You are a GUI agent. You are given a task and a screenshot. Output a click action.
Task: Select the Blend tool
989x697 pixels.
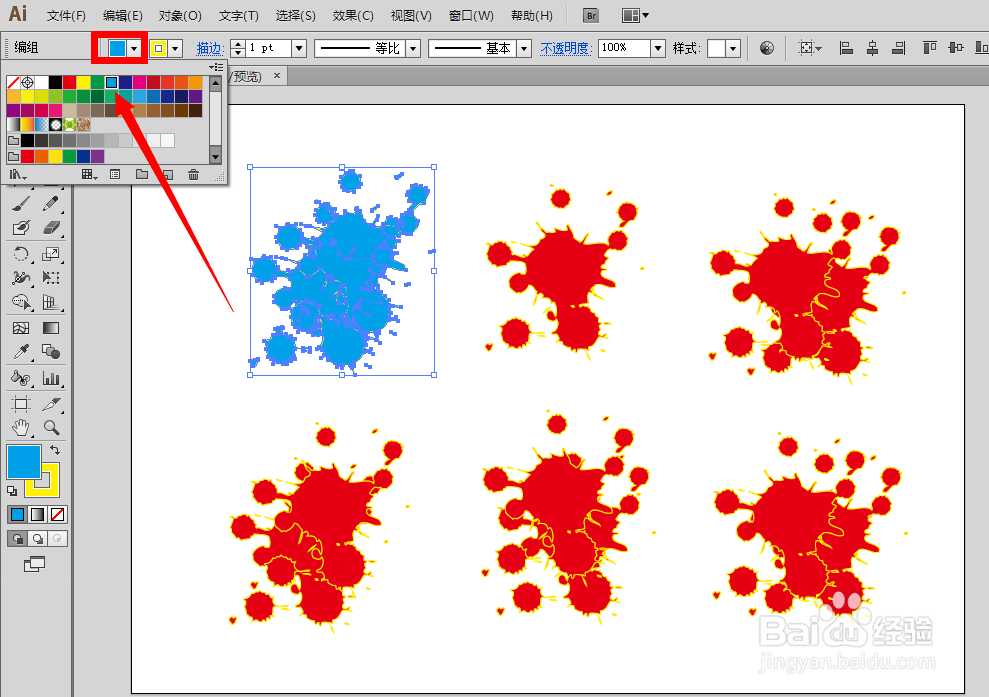[51, 352]
